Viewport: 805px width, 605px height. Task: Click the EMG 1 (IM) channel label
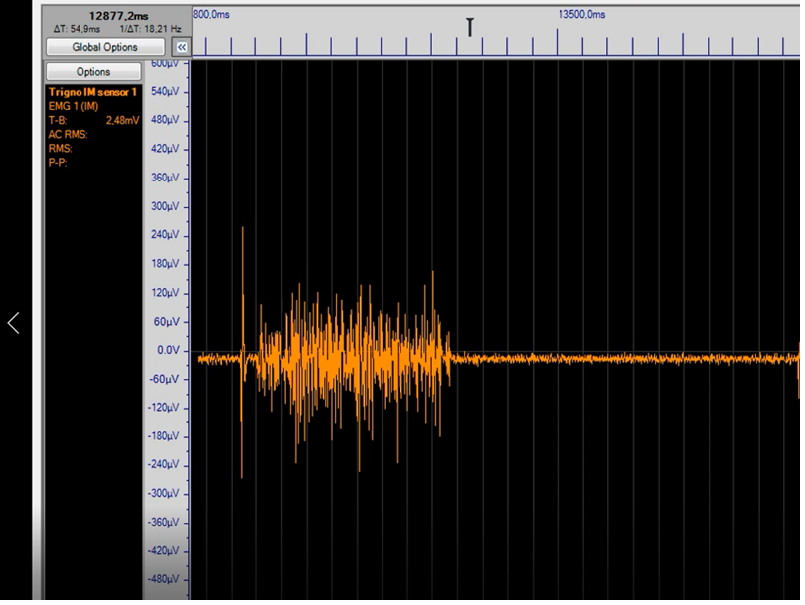point(73,106)
